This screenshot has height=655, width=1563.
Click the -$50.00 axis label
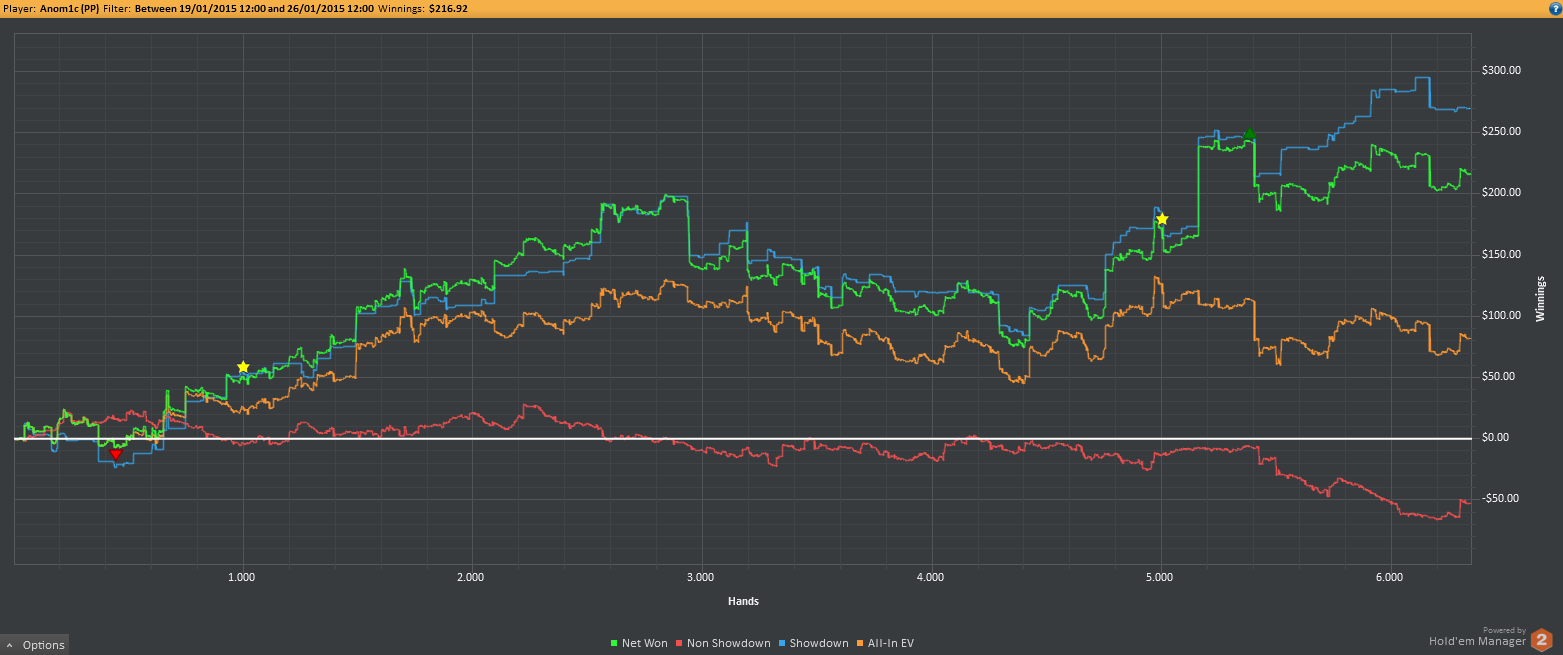(x=1501, y=498)
